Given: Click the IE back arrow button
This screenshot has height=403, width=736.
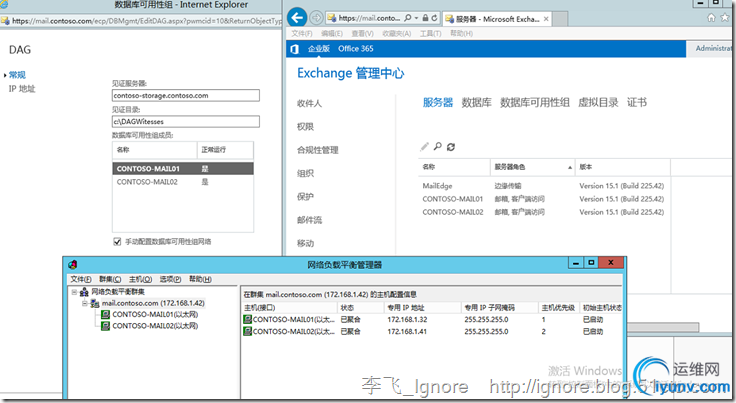Looking at the screenshot, I should [297, 18].
